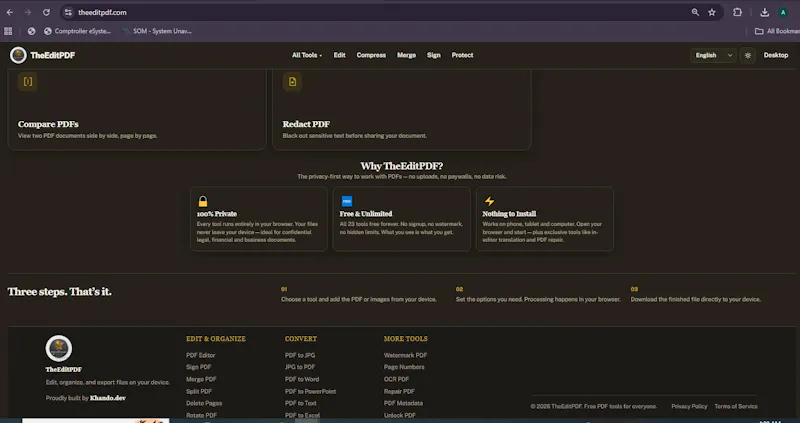Open the Khando.dev link in footer
This screenshot has height=423, width=800.
(x=108, y=398)
